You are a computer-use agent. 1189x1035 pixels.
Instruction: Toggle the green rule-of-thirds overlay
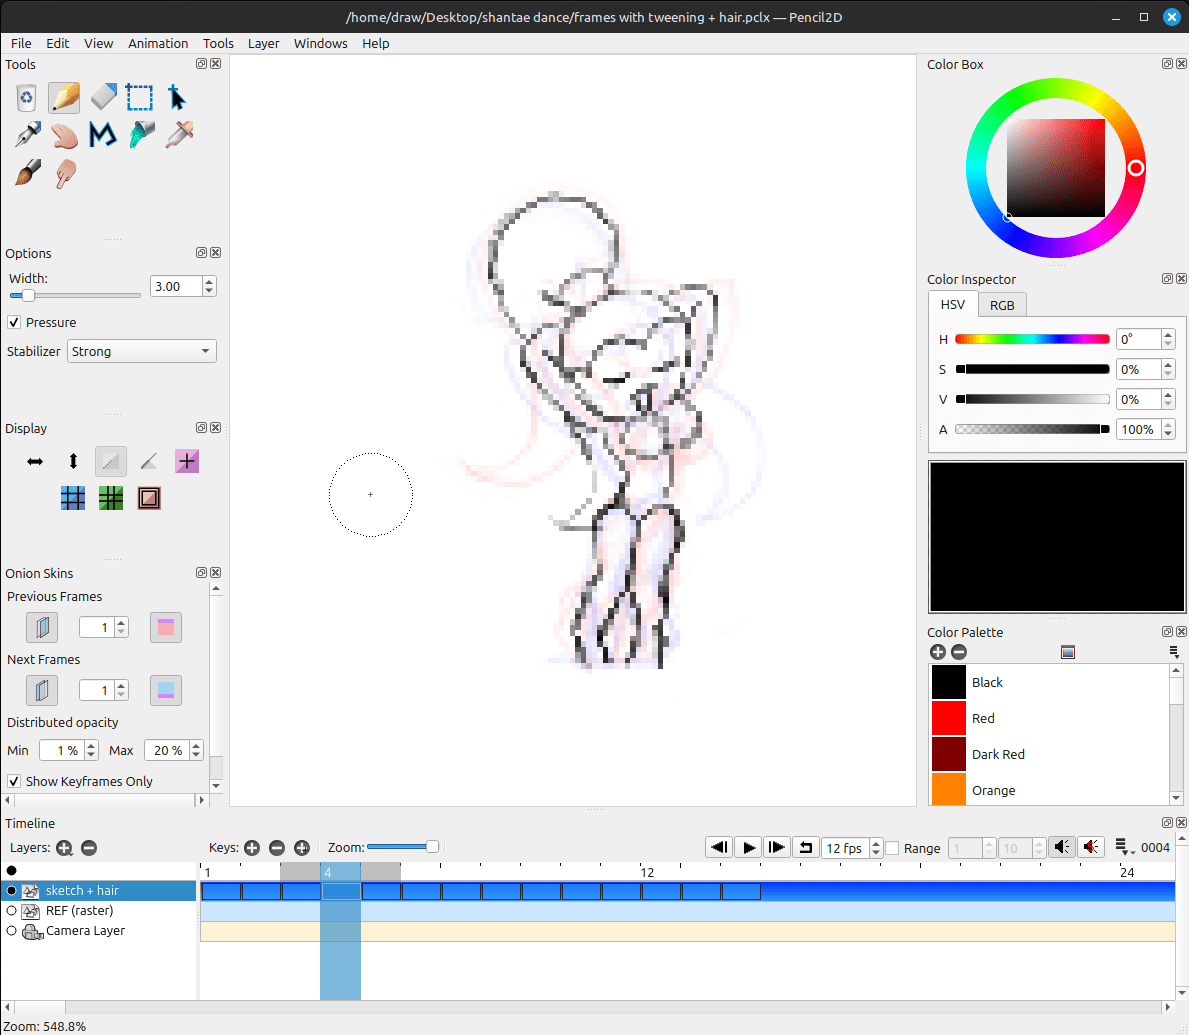pos(111,498)
